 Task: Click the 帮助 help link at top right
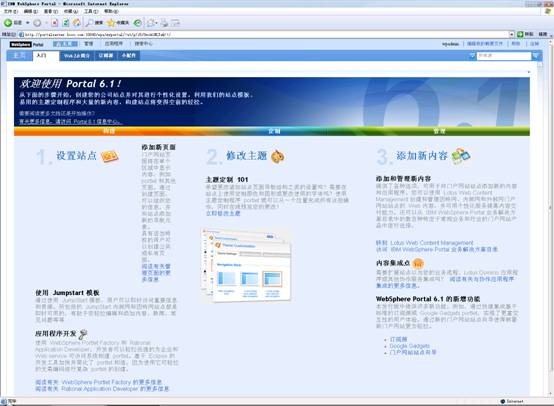pyautogui.click(x=516, y=44)
